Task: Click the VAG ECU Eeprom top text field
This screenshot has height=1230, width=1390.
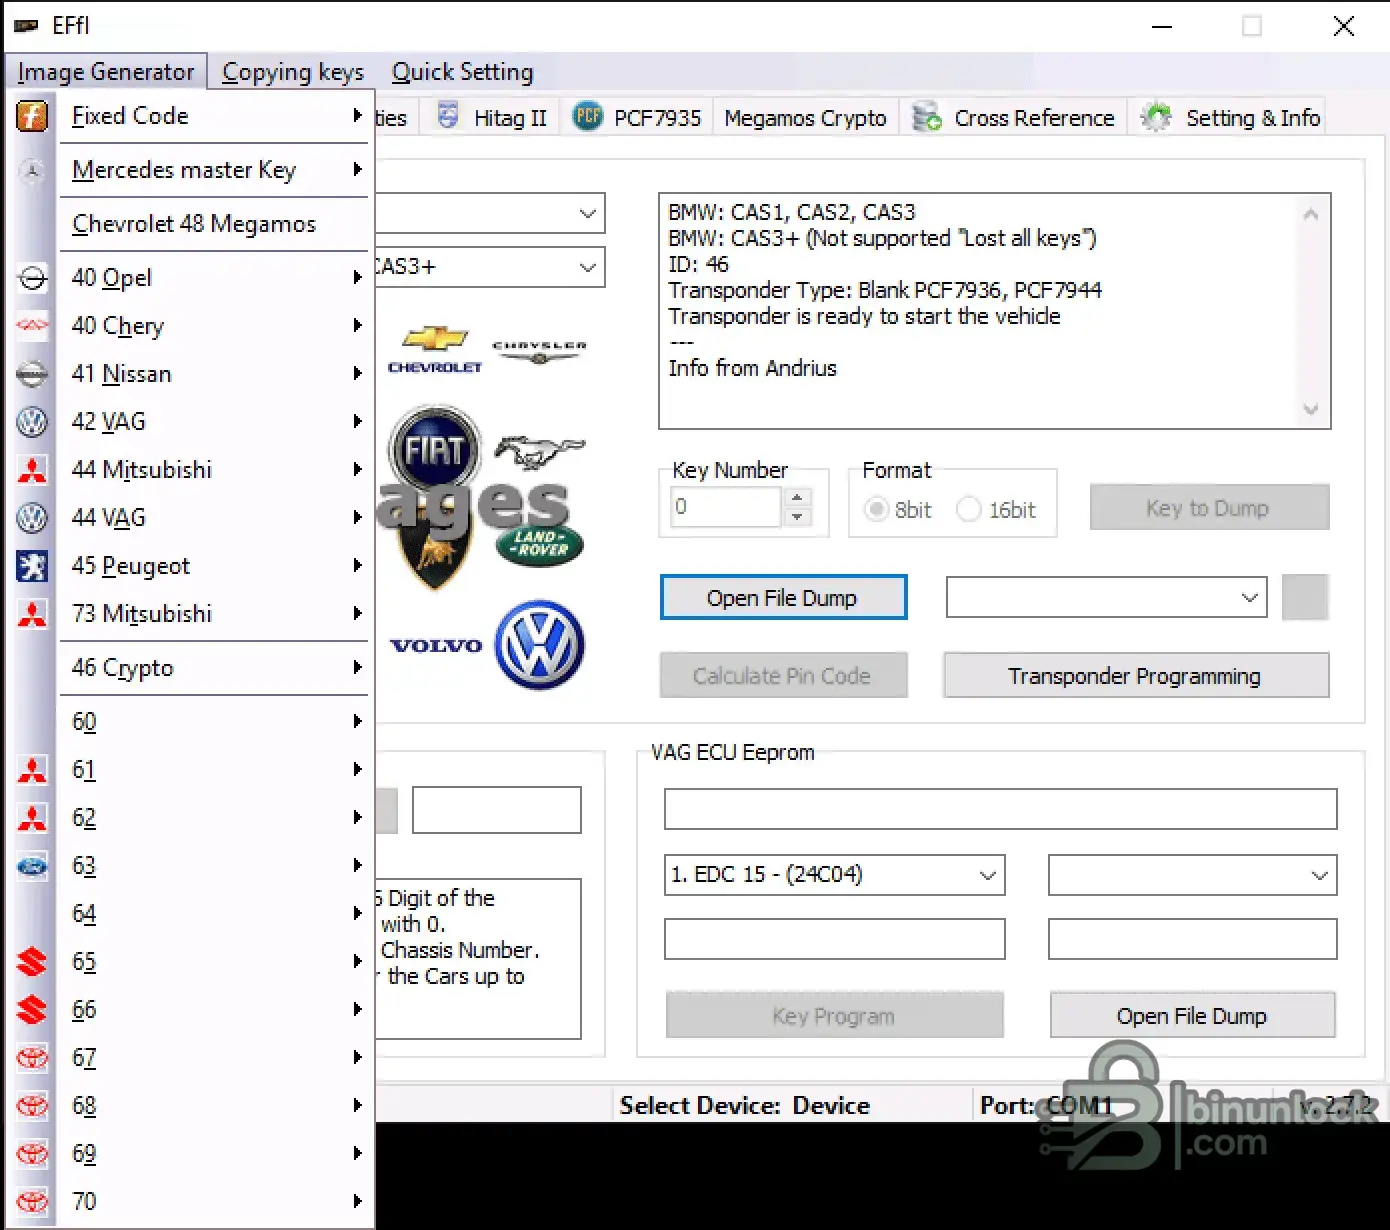Action: point(1000,809)
